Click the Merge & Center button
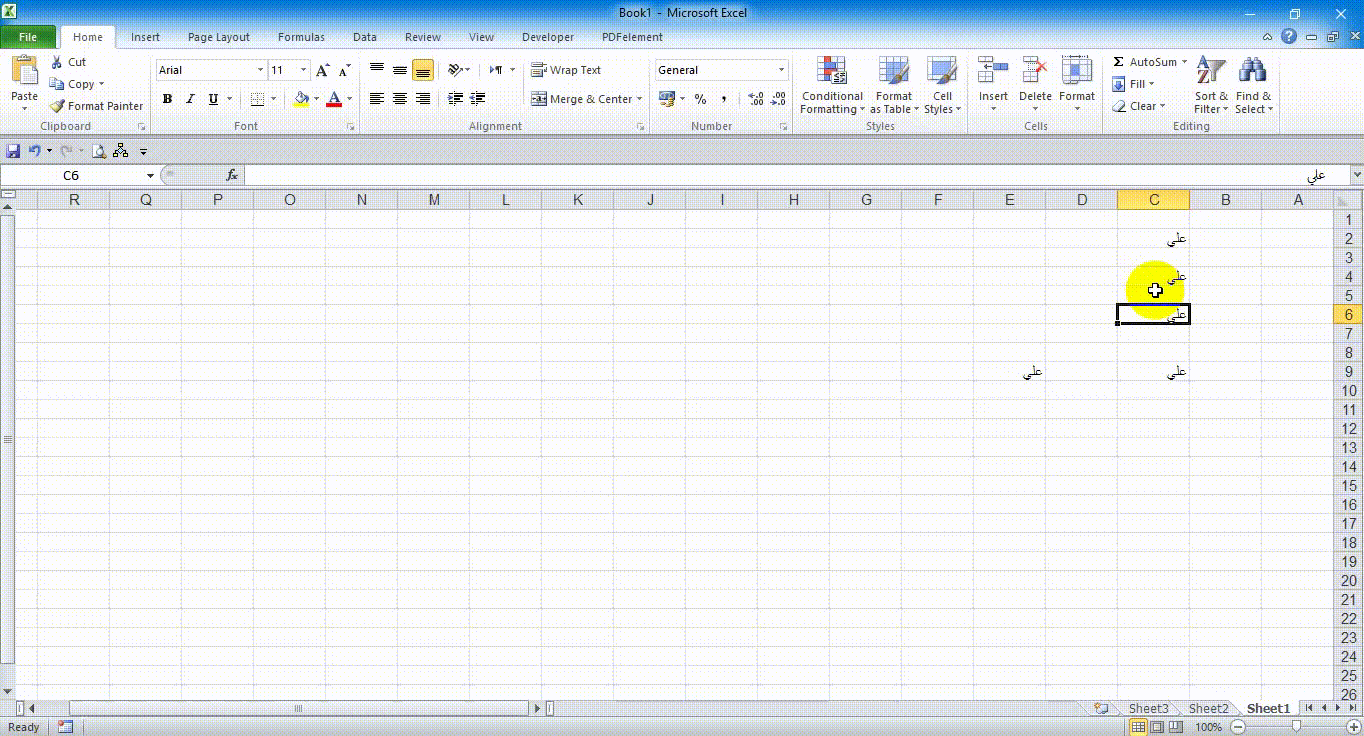 pyautogui.click(x=582, y=99)
